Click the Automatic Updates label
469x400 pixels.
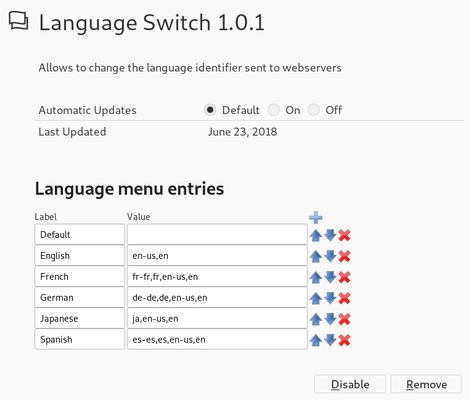click(87, 110)
